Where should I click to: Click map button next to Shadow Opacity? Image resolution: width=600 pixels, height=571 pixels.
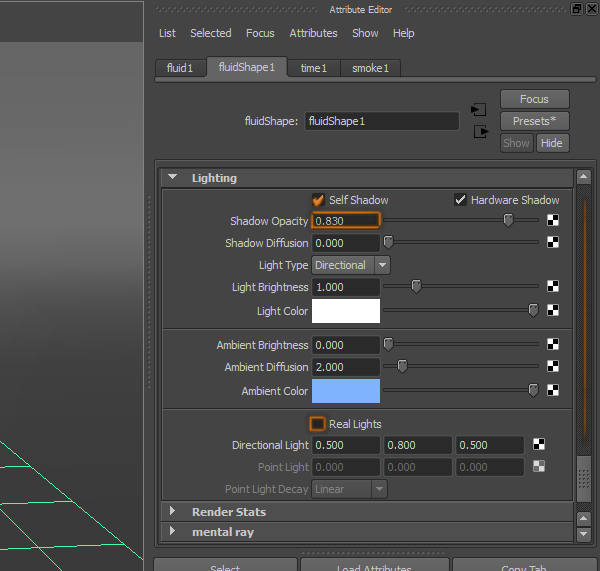553,220
